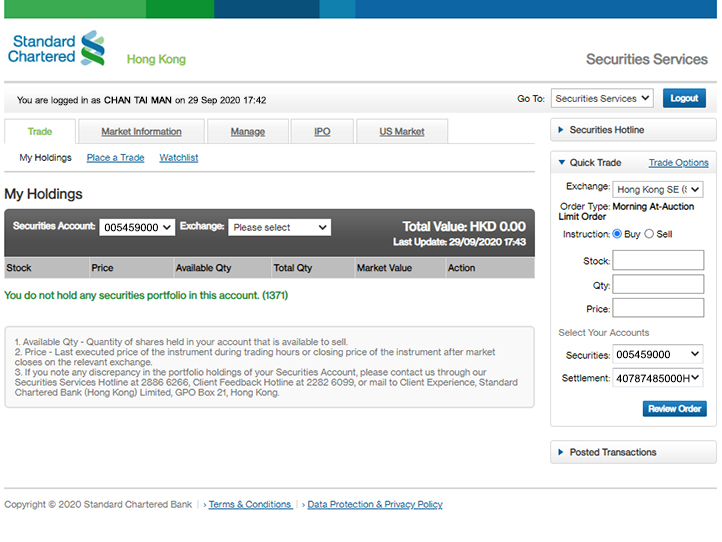Switch to the Trade tab
The image size is (722, 542).
click(40, 132)
